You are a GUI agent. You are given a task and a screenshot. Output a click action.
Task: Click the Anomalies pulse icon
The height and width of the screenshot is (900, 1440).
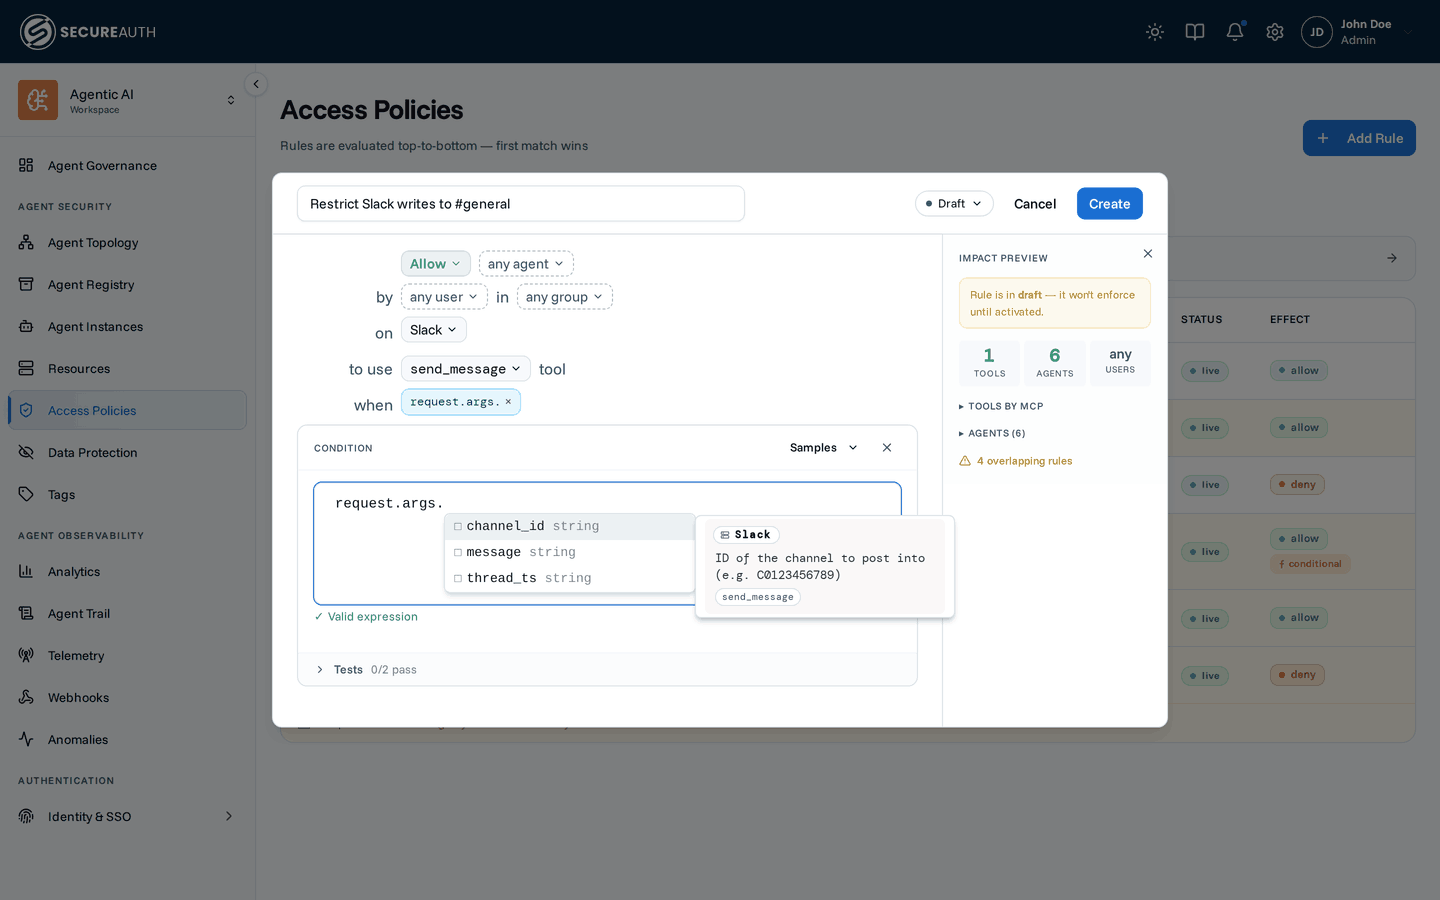coord(26,739)
